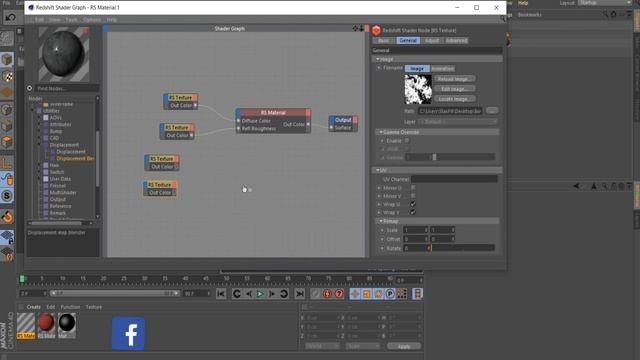Open Function menu in material manager
The height and width of the screenshot is (360, 640).
(x=70, y=307)
